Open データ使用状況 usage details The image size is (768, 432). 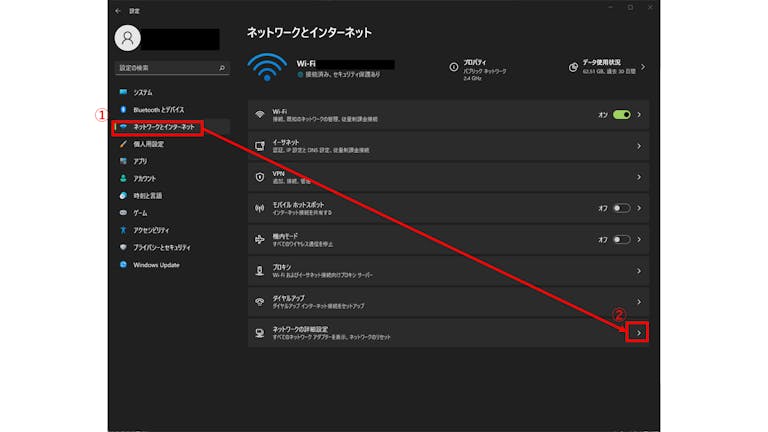(x=607, y=67)
